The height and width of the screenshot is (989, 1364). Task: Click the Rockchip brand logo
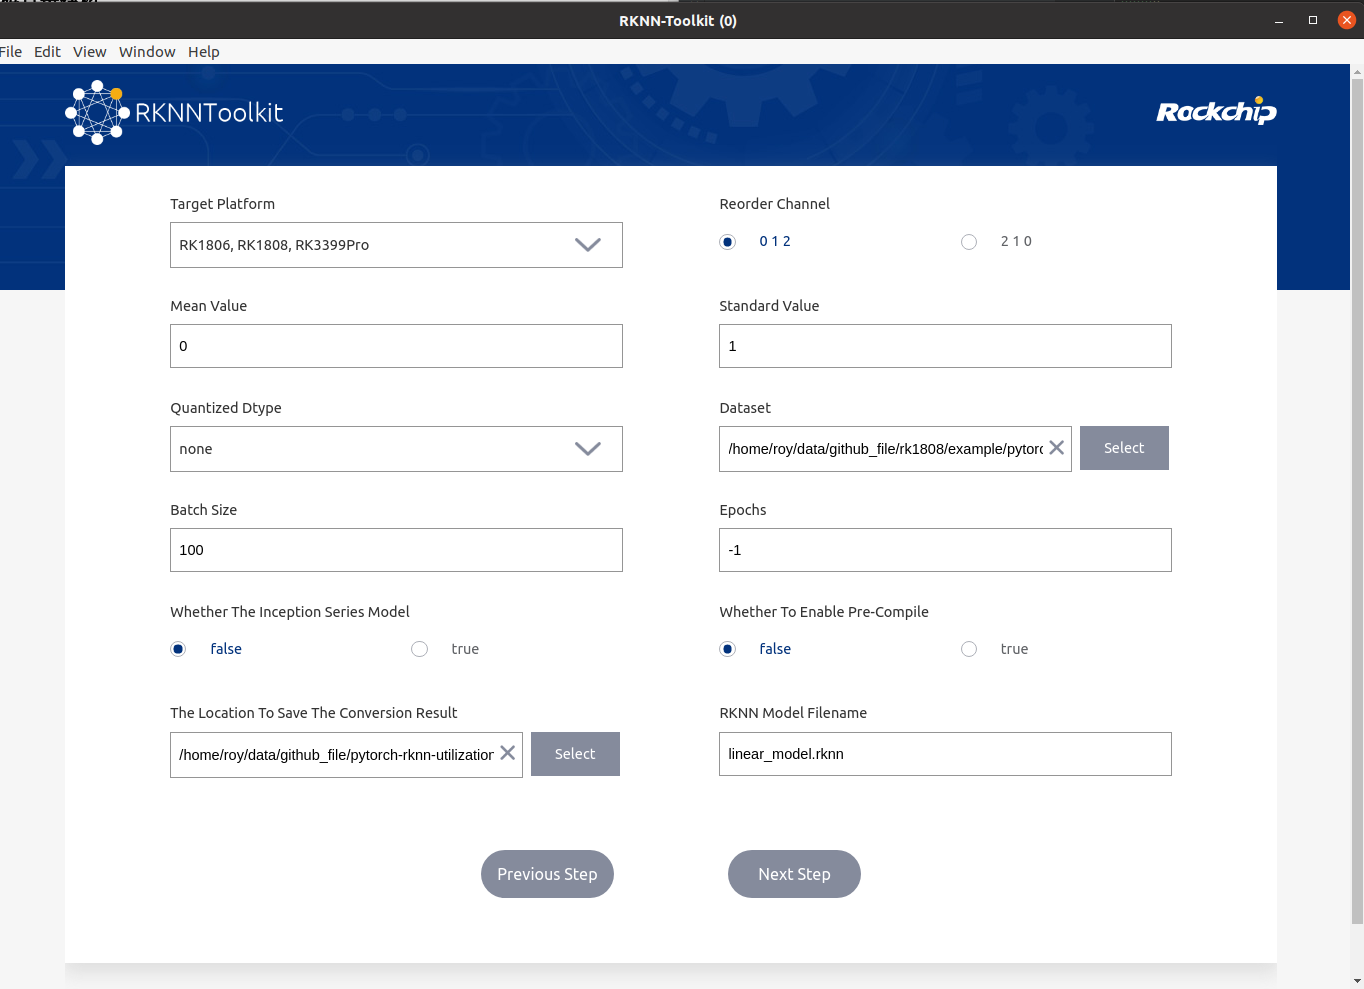click(x=1216, y=111)
